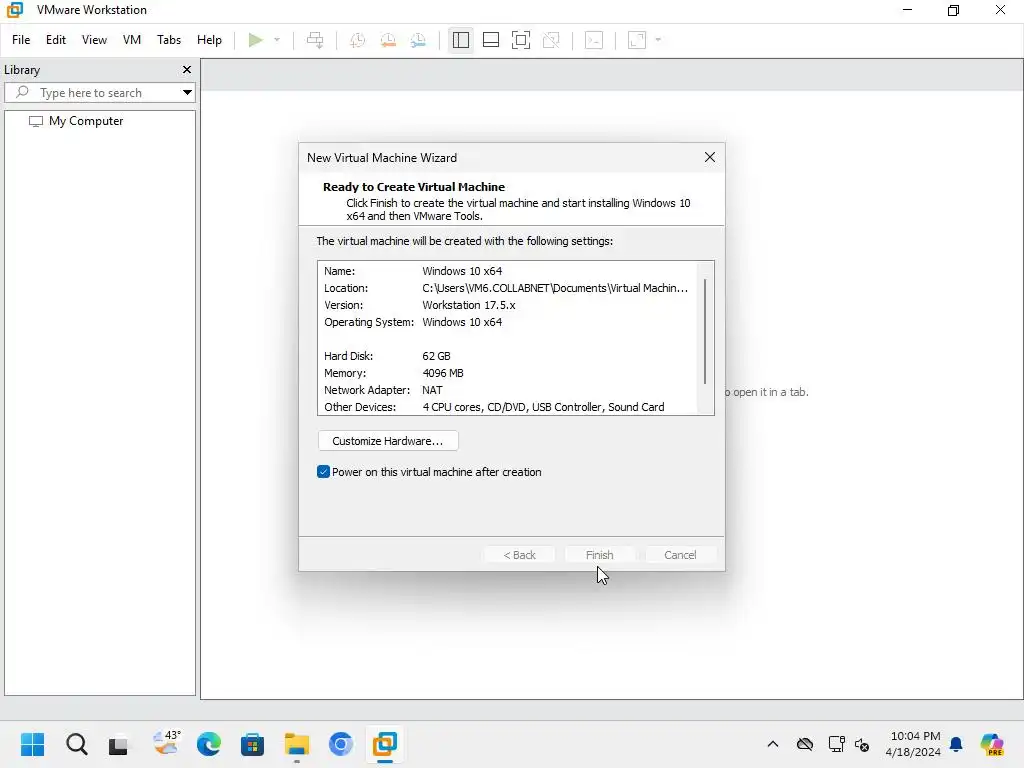Toggle the Show Library sidebar icon
This screenshot has height=768, width=1024.
460,40
